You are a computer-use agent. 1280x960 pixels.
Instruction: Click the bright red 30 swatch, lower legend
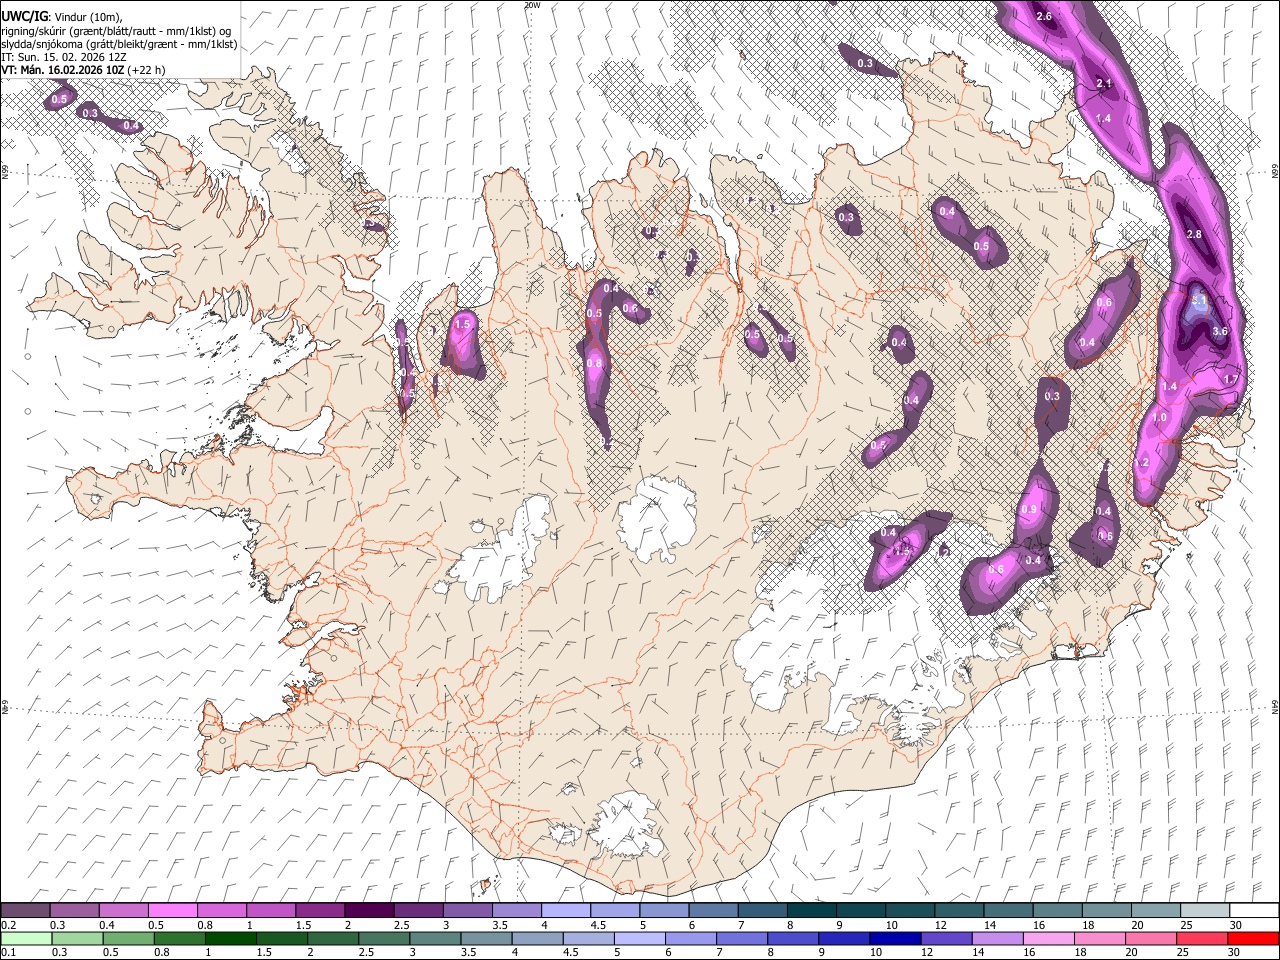(x=1253, y=938)
